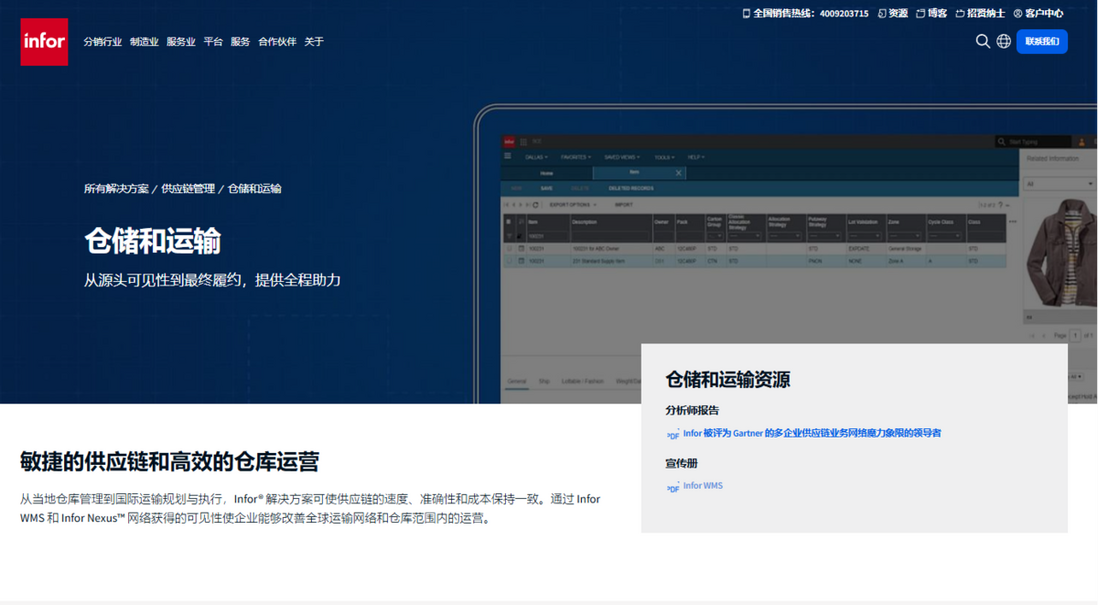Click the 联系我们 button
Viewport: 1098px width, 605px height.
(1042, 41)
